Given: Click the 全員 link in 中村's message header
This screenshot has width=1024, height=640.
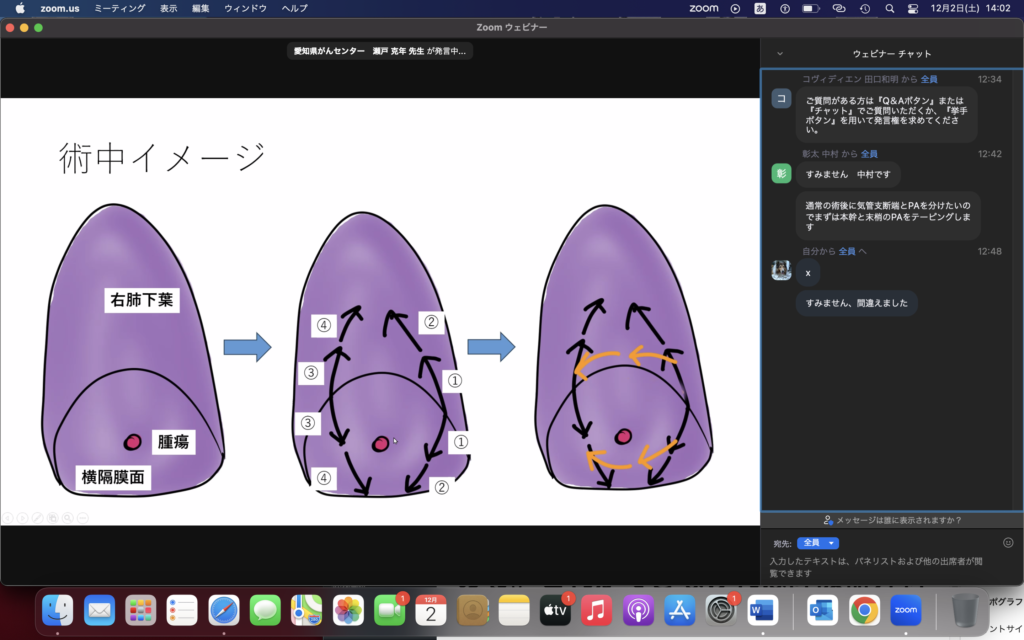Looking at the screenshot, I should point(869,154).
